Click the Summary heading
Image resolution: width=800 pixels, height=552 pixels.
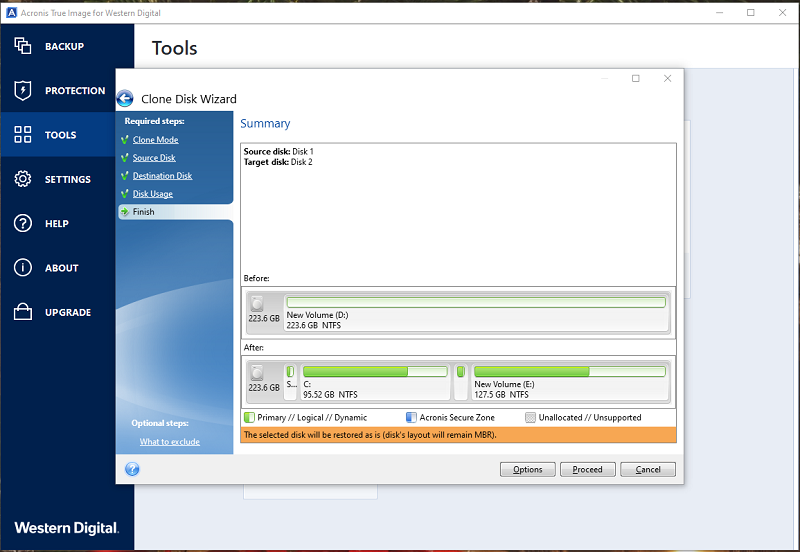[x=265, y=124]
